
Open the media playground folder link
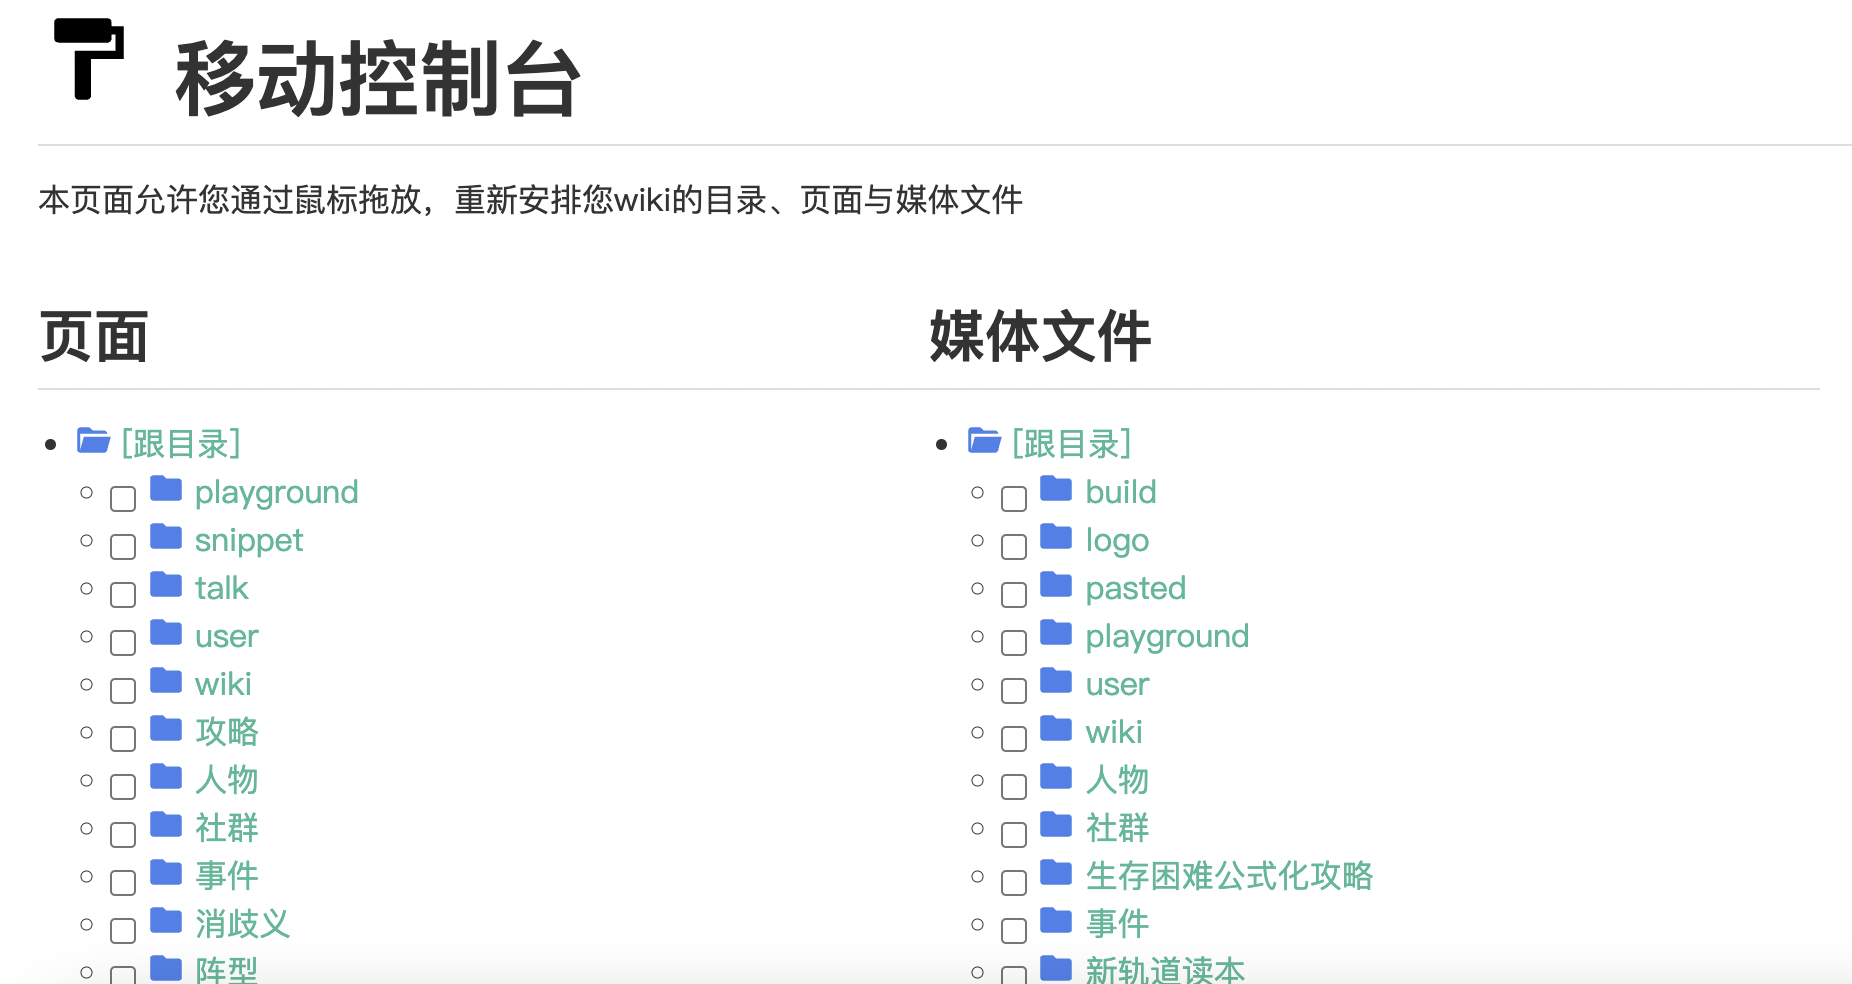[x=1167, y=636]
